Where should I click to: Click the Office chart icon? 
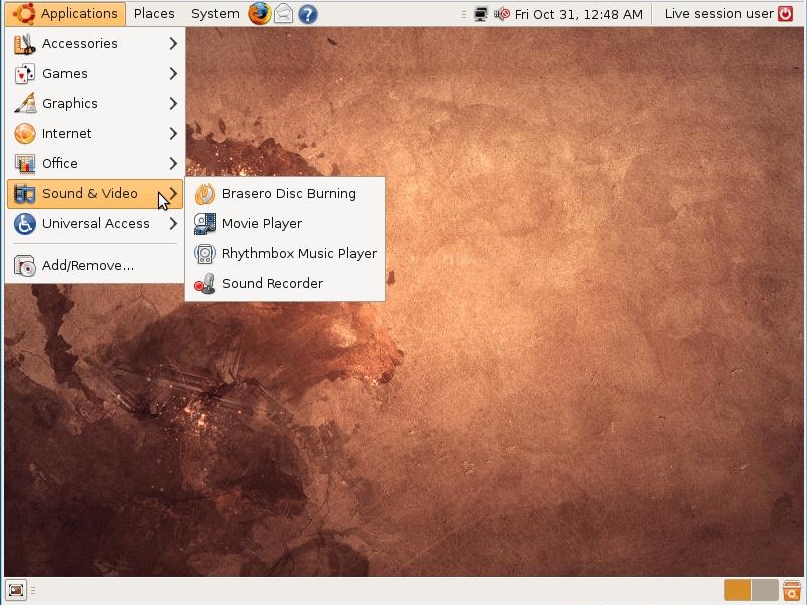(25, 164)
